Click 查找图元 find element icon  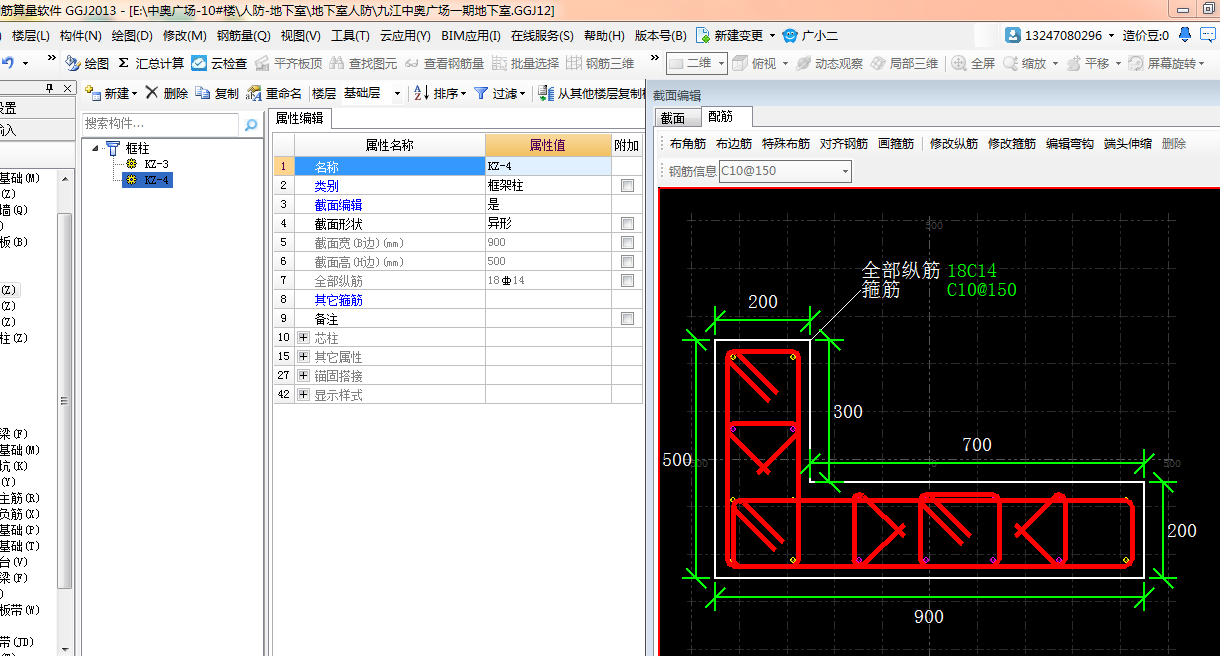click(337, 63)
